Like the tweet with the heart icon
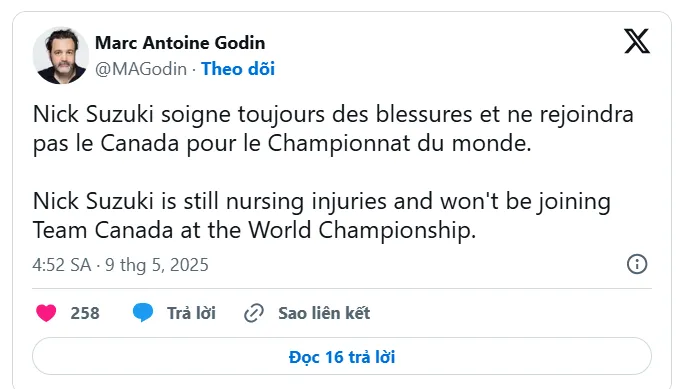This screenshot has height=389, width=697. coord(46,313)
